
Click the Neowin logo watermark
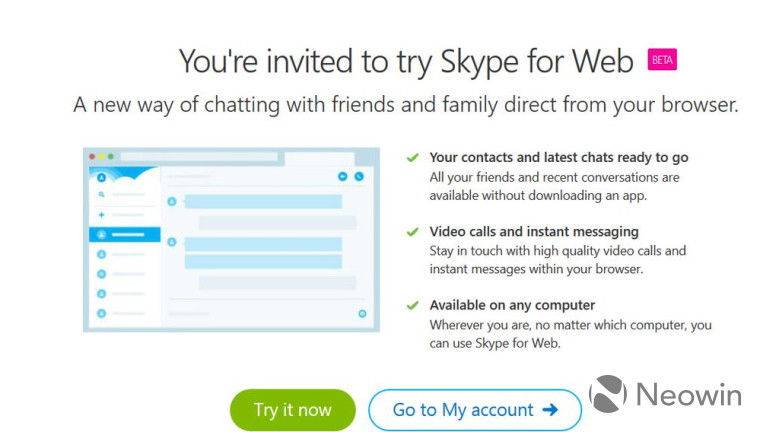665,394
